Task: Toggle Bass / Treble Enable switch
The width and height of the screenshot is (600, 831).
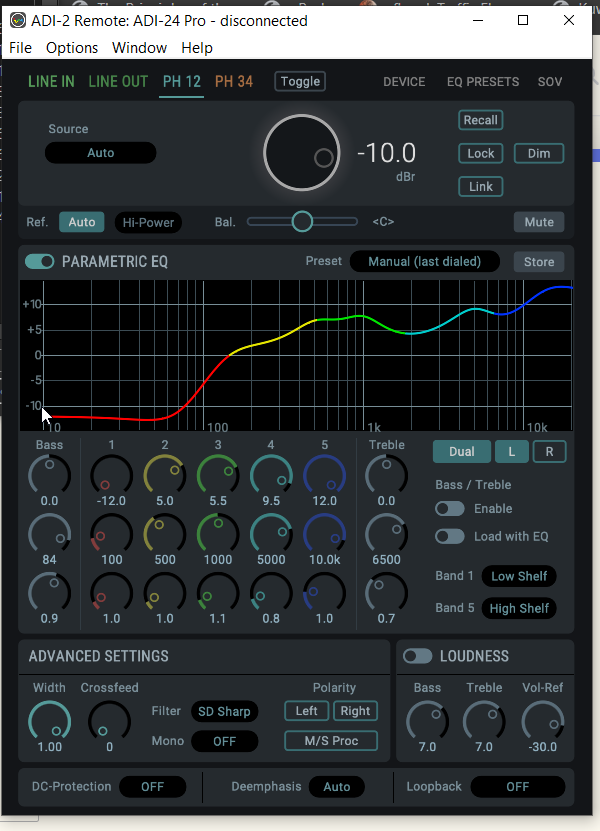Action: pyautogui.click(x=450, y=509)
